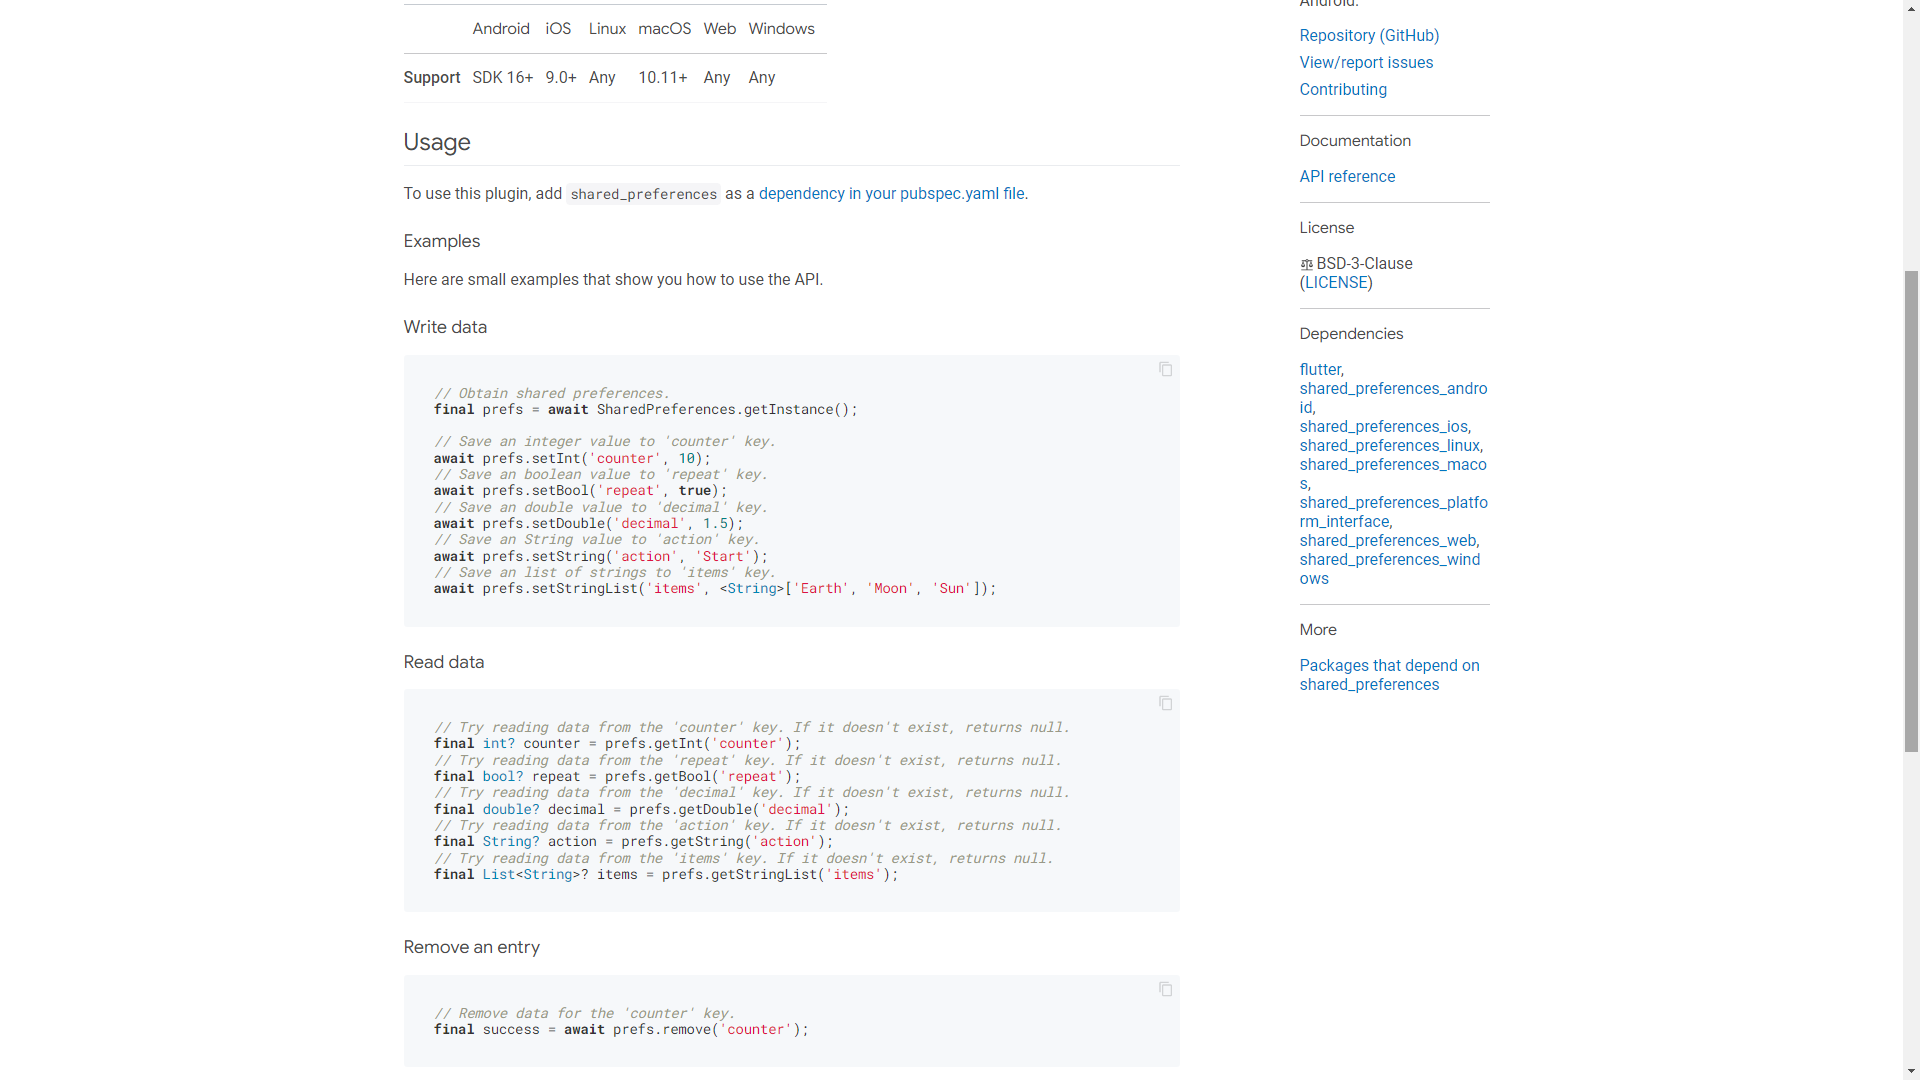Copy the Remove an entry code snippet
Image resolution: width=1920 pixels, height=1080 pixels.
pyautogui.click(x=1165, y=990)
